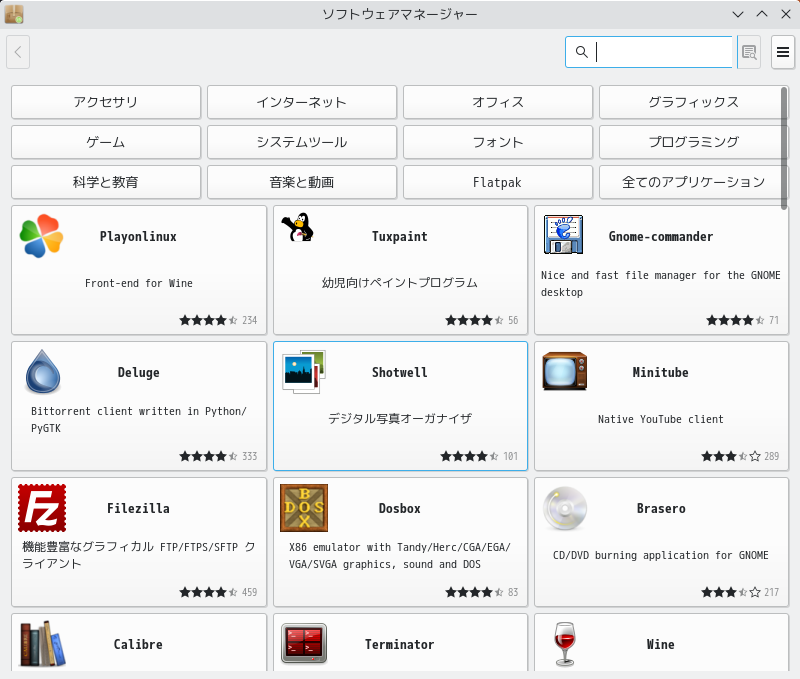Click the Terminator red terminal icon
This screenshot has height=679, width=800.
point(304,643)
